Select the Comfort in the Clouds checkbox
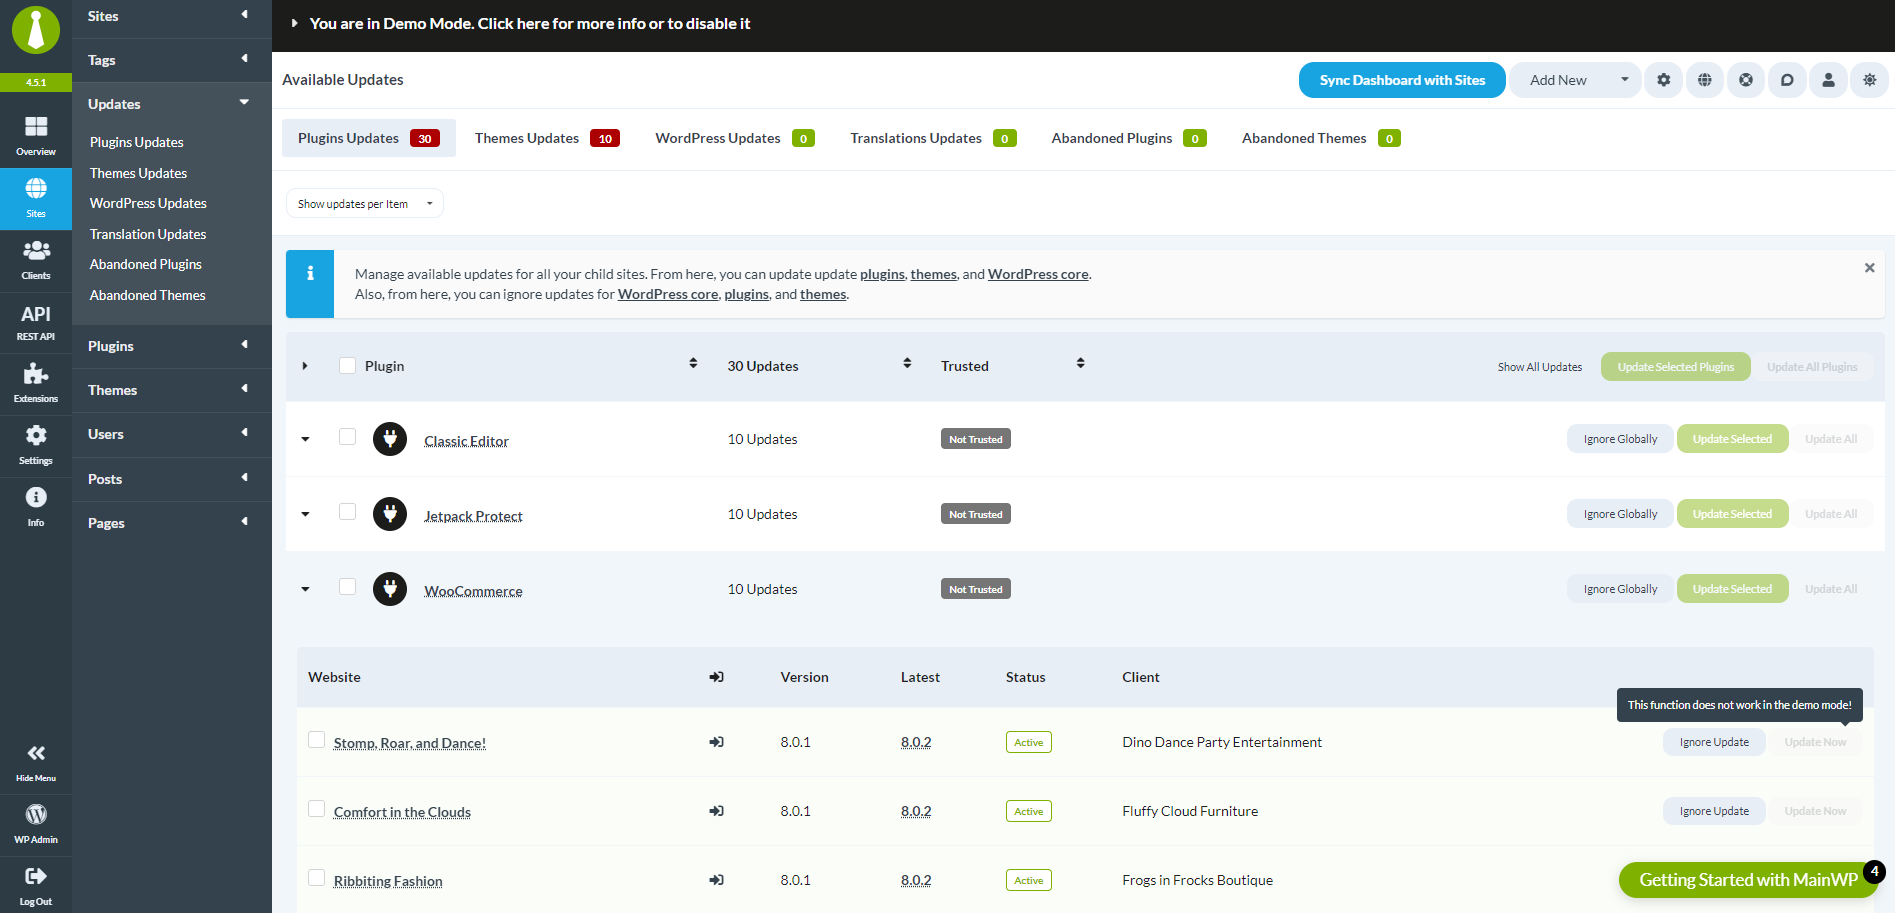1895x913 pixels. [316, 809]
